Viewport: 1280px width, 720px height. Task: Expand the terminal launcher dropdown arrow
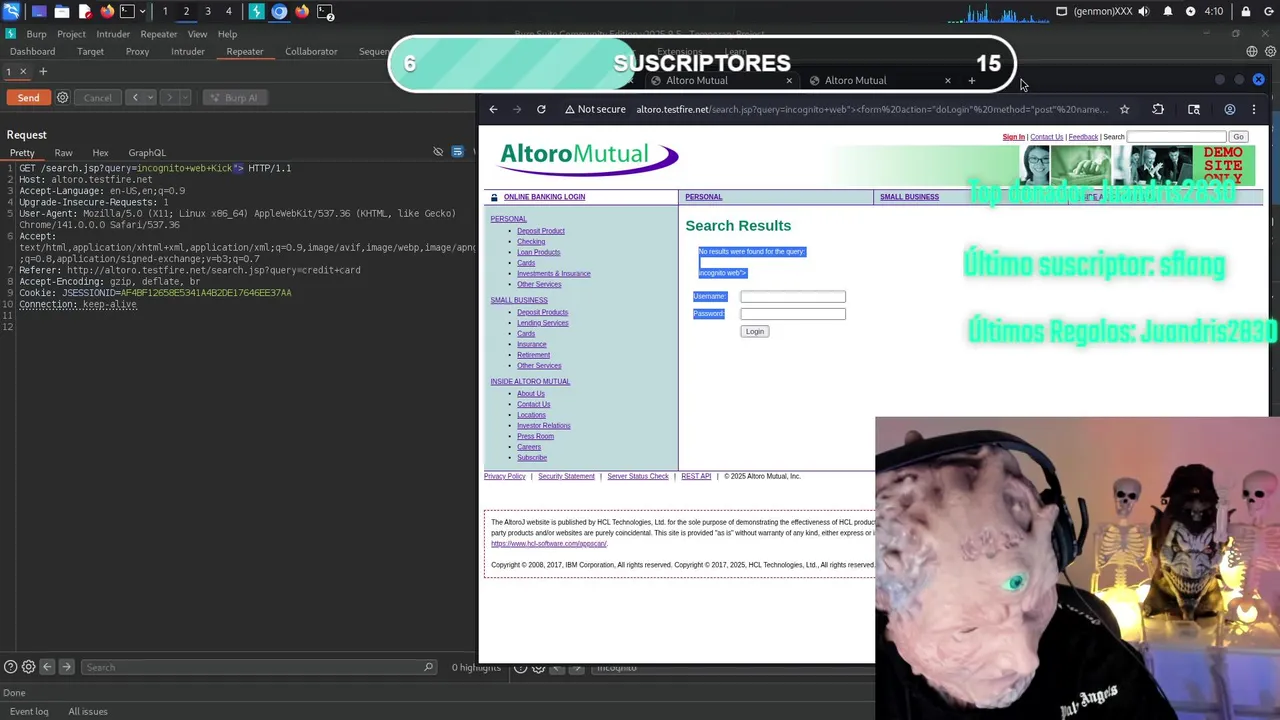(144, 12)
